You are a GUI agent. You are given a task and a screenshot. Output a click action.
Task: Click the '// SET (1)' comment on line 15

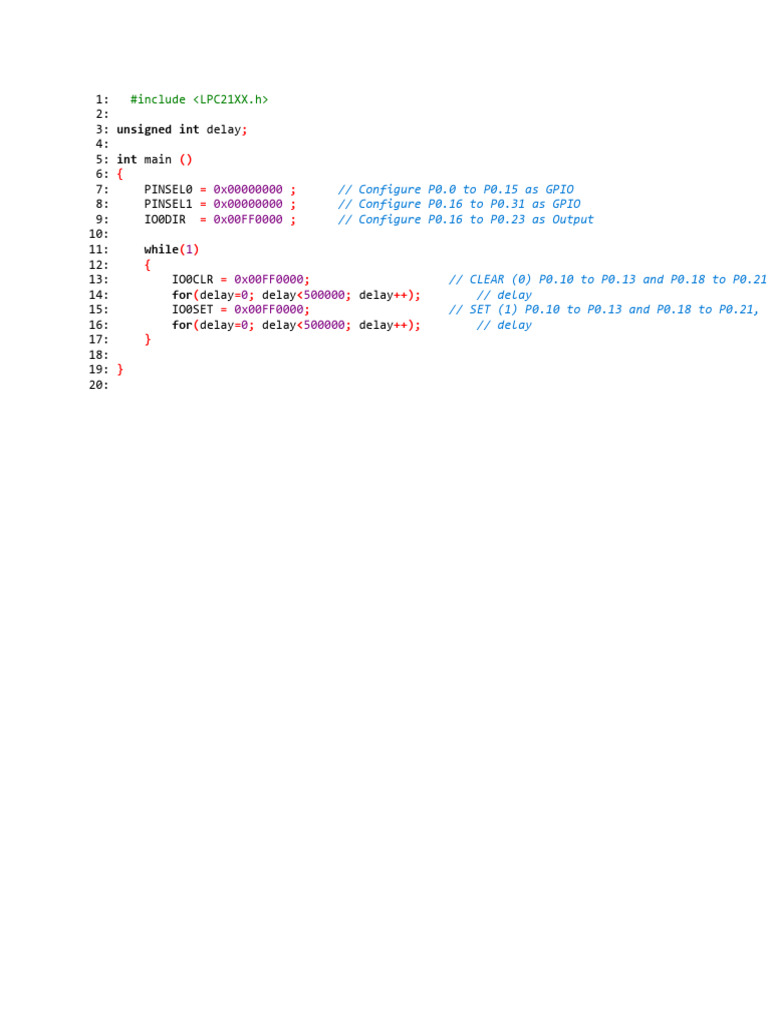[x=603, y=310]
